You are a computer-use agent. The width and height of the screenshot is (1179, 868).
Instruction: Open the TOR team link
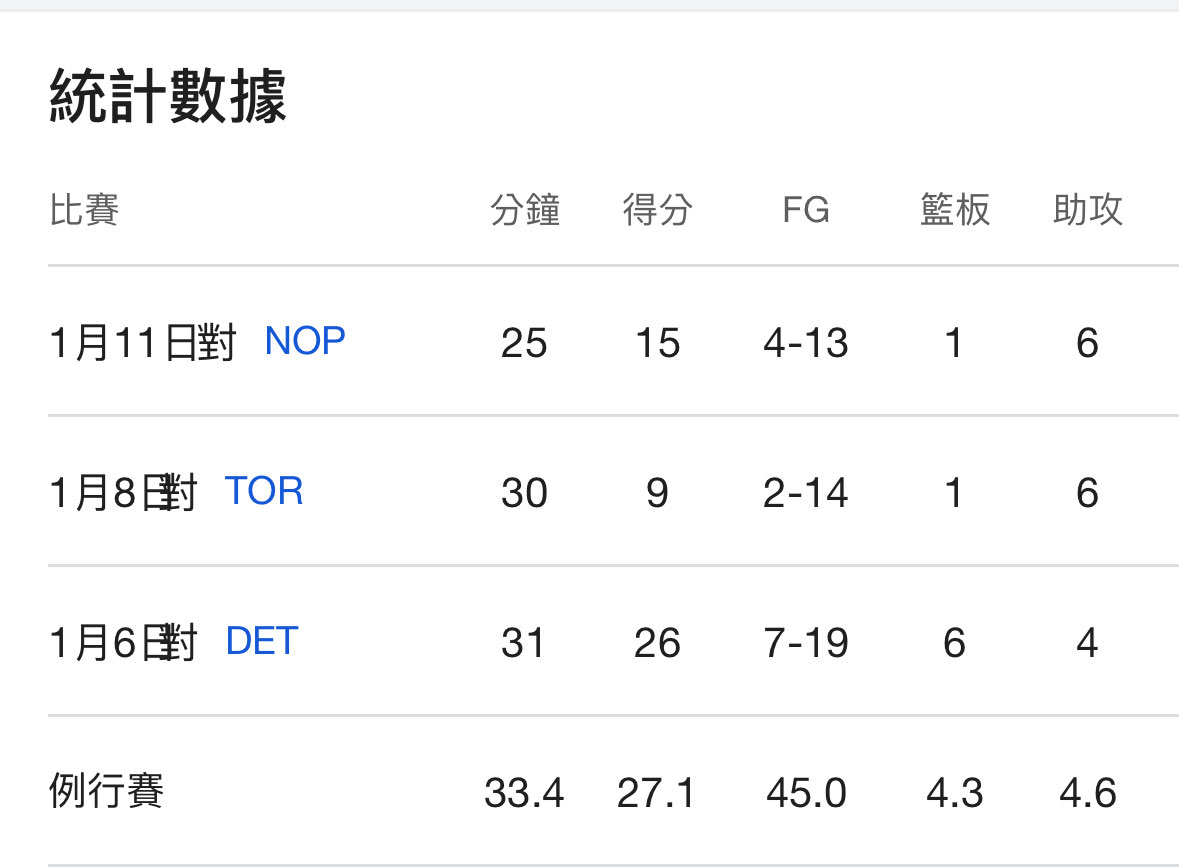(x=264, y=492)
